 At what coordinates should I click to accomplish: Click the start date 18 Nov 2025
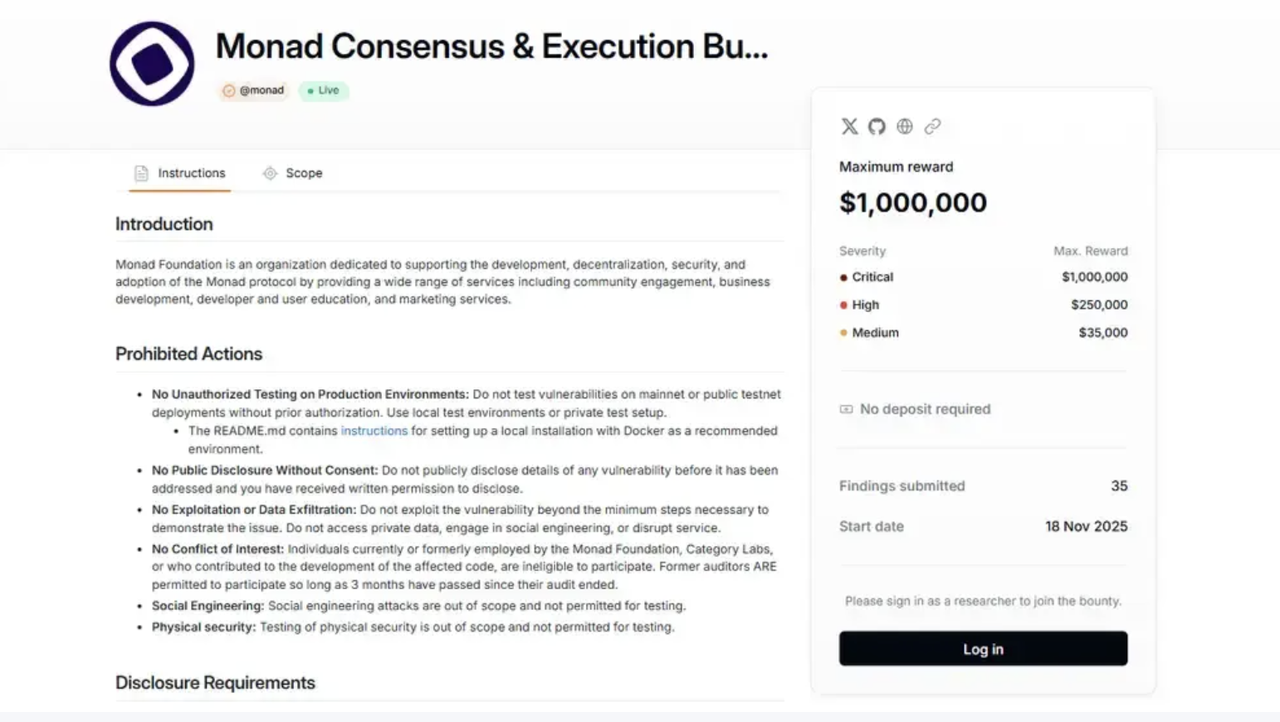(x=1086, y=526)
